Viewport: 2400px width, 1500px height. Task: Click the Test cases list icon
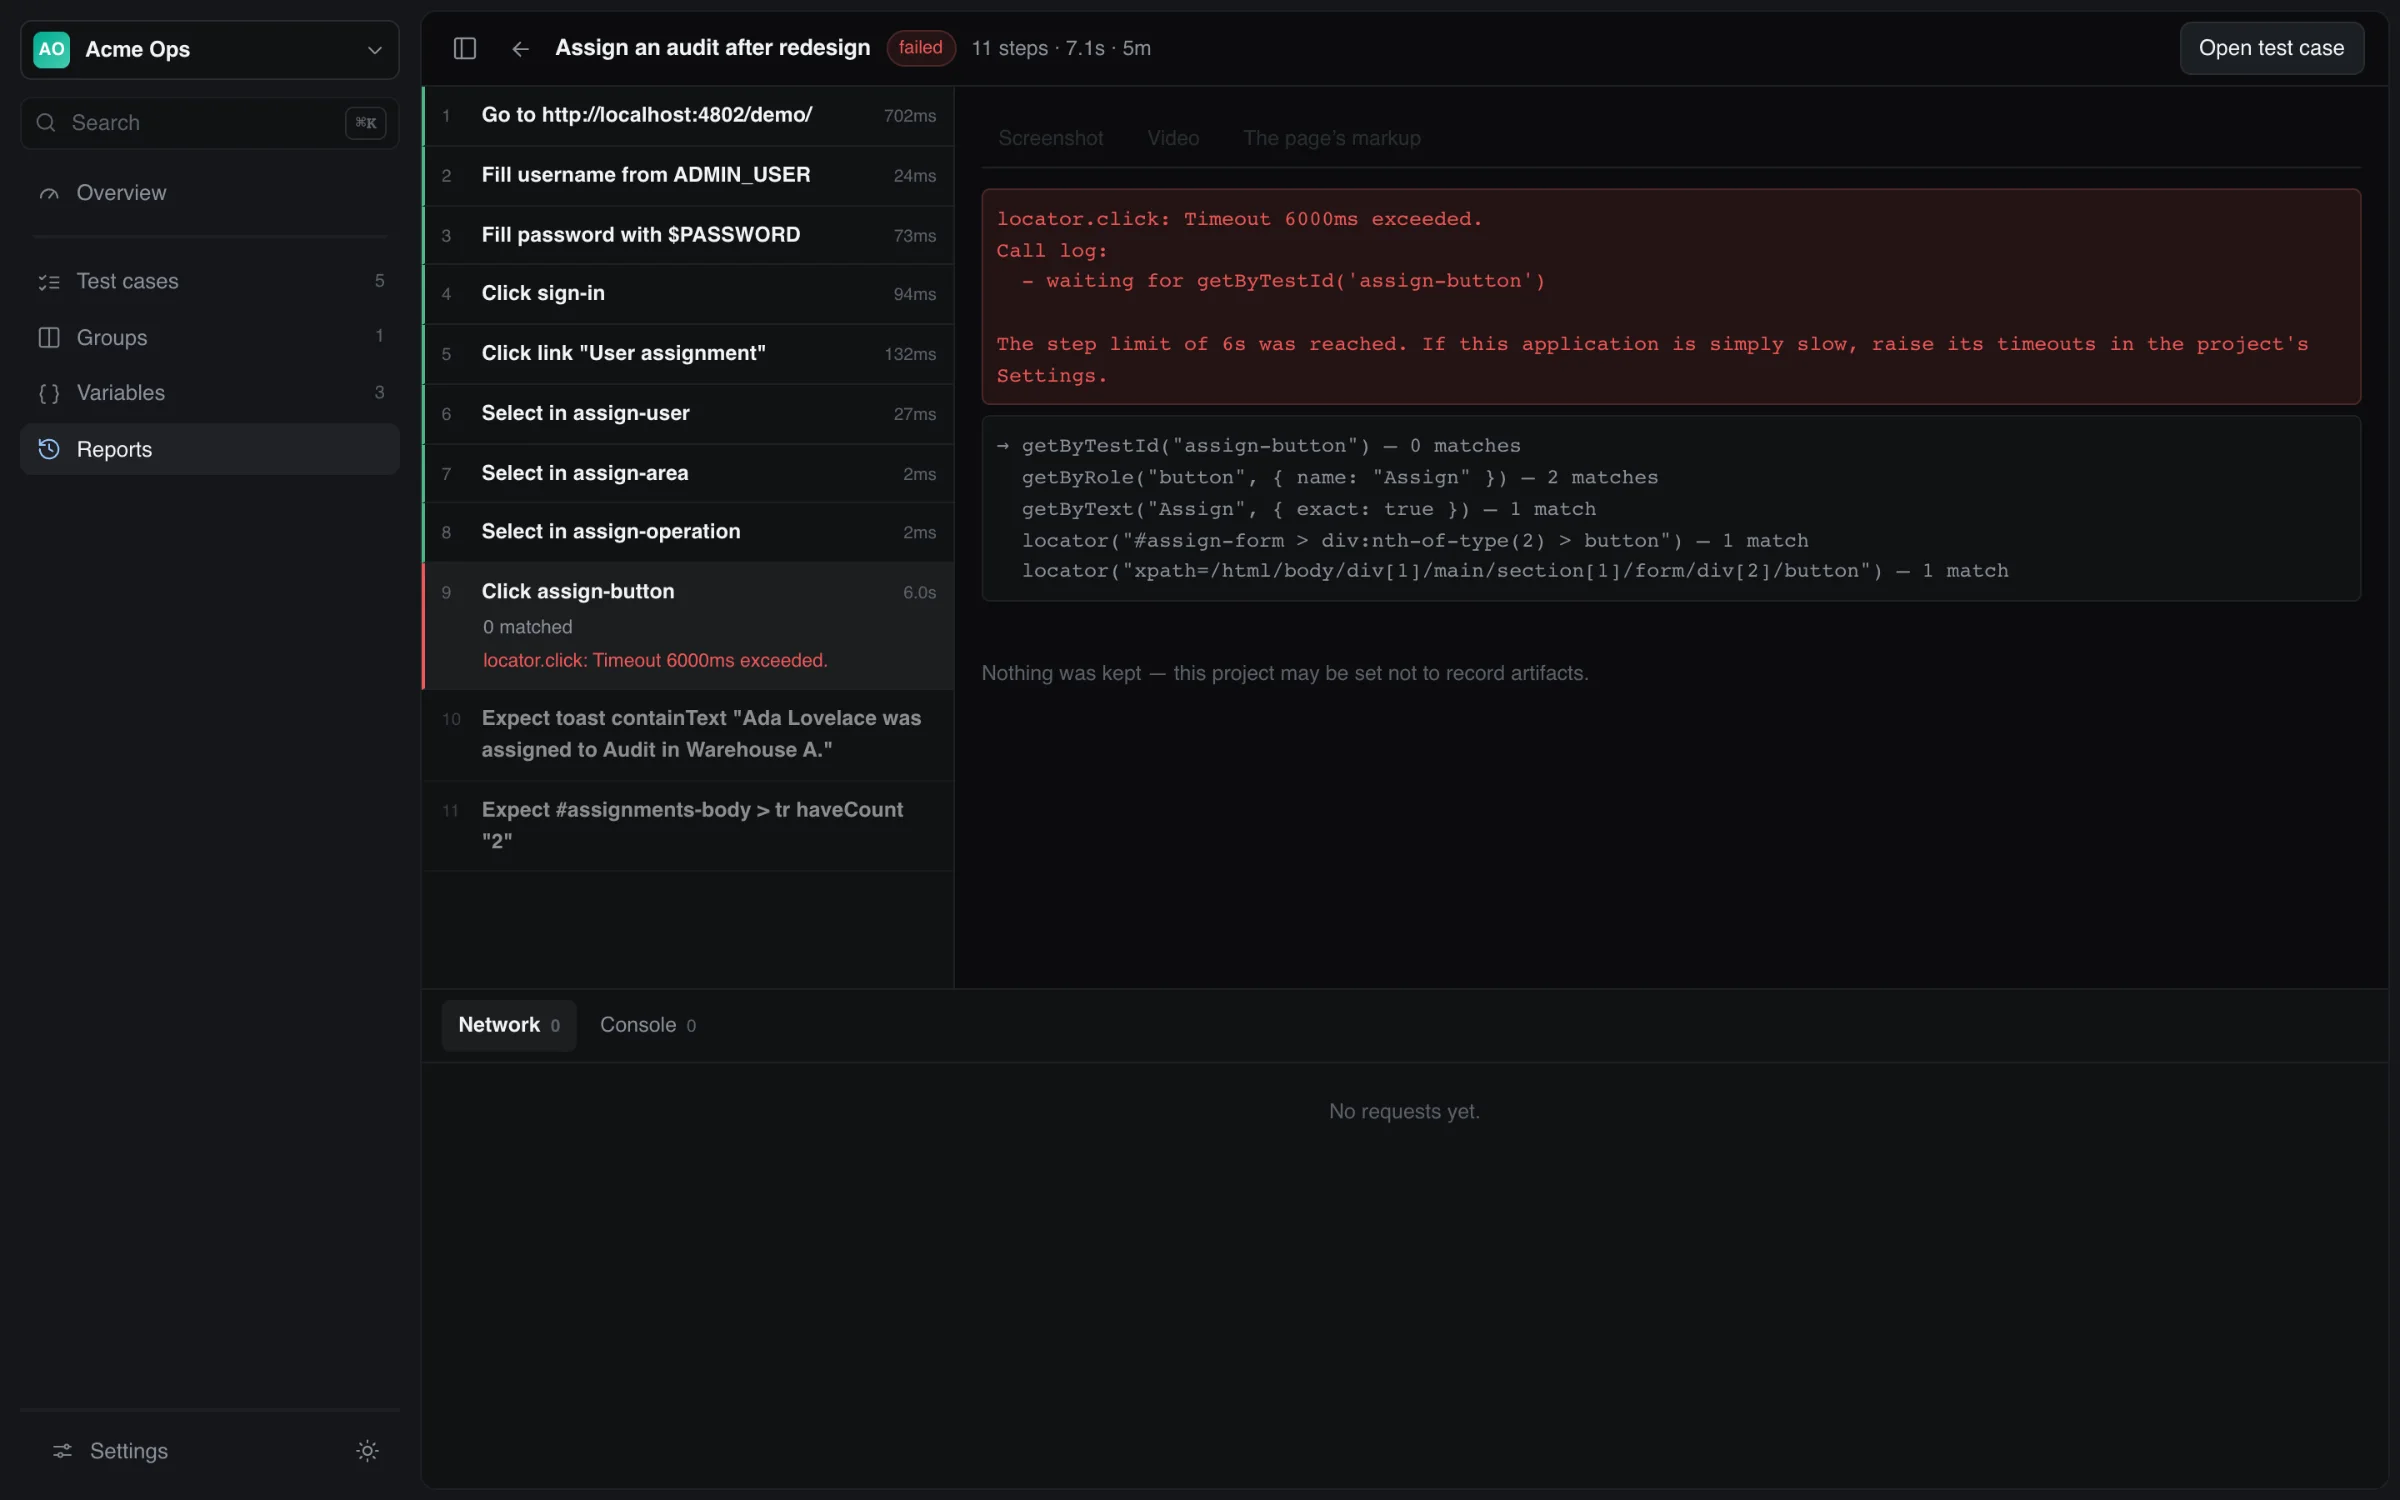click(48, 282)
